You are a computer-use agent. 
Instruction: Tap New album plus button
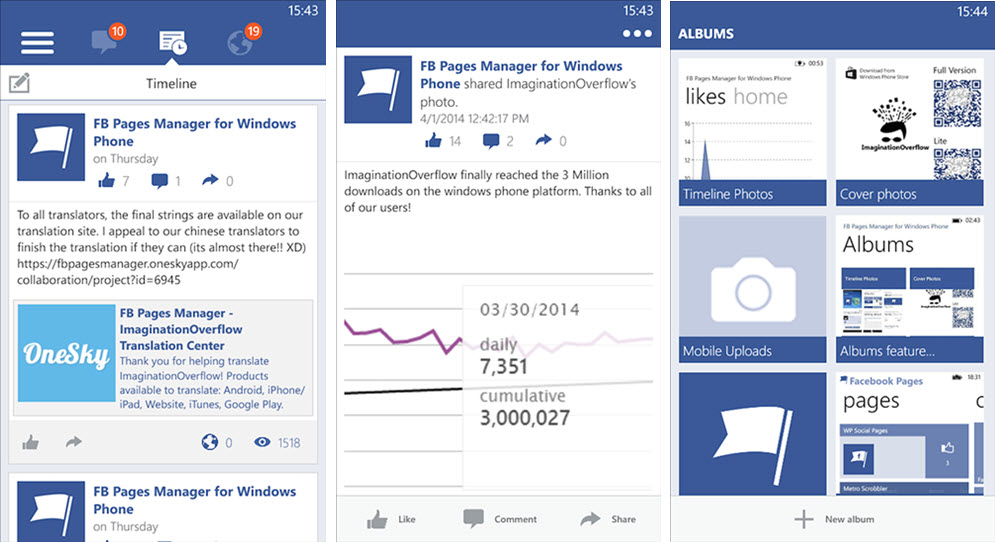[834, 519]
